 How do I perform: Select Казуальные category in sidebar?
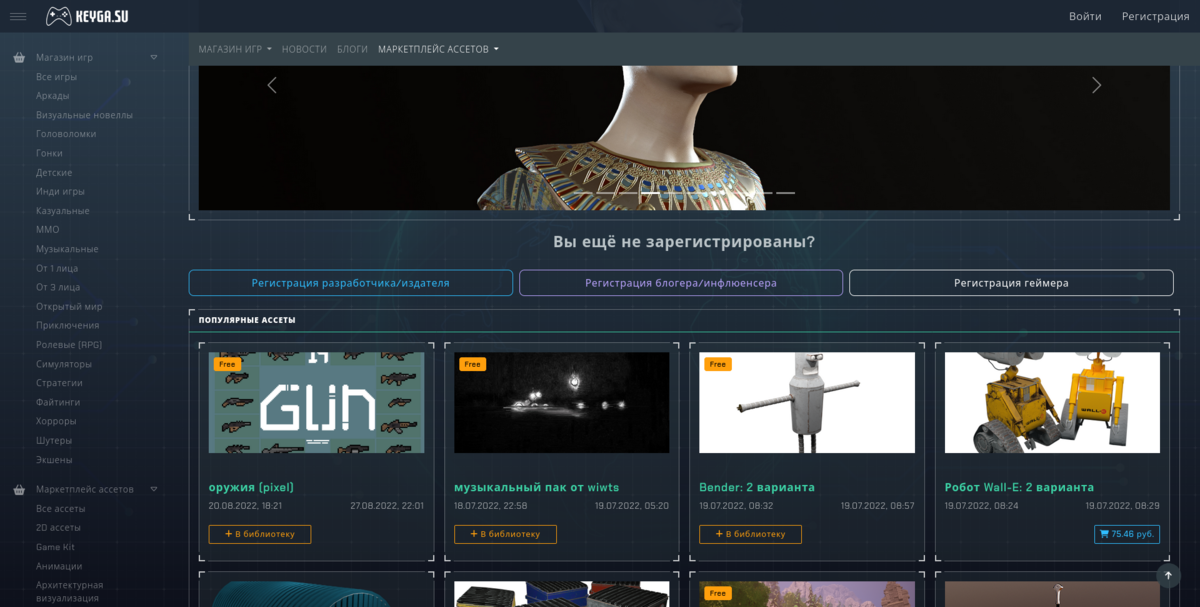pyautogui.click(x=63, y=211)
